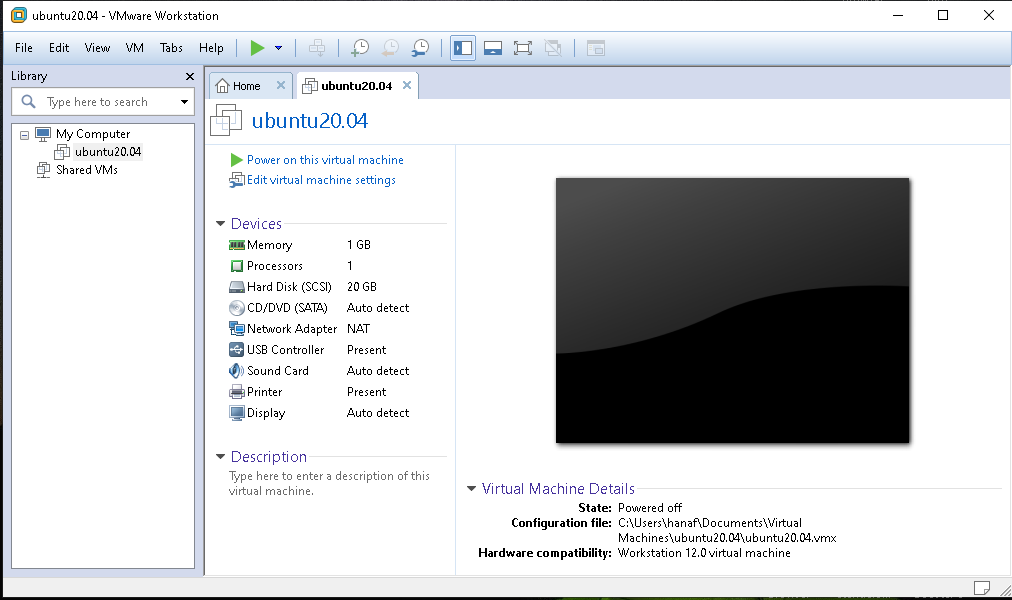The width and height of the screenshot is (1012, 600).
Task: Select My Computer in the Library tree
Action: point(93,134)
